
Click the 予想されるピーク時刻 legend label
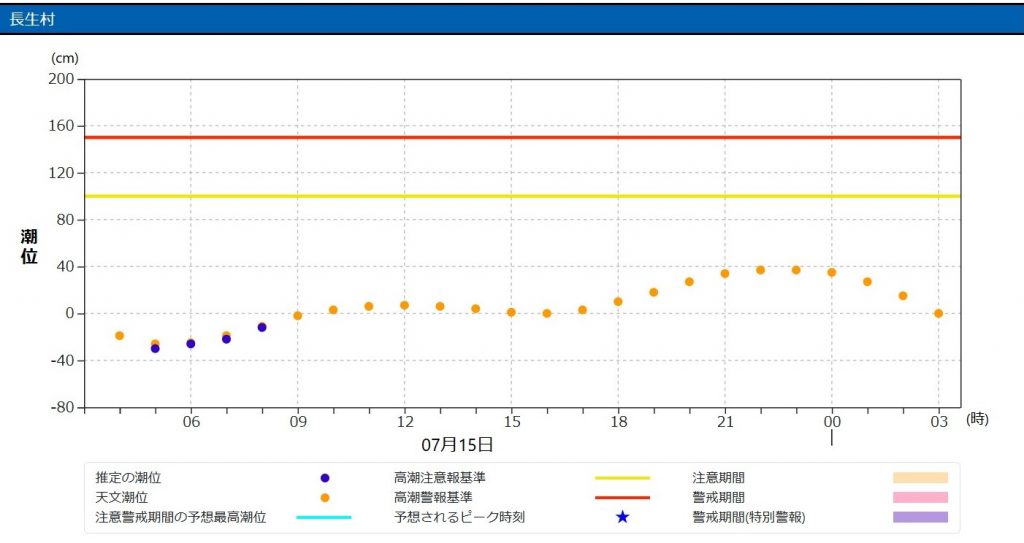[x=459, y=517]
